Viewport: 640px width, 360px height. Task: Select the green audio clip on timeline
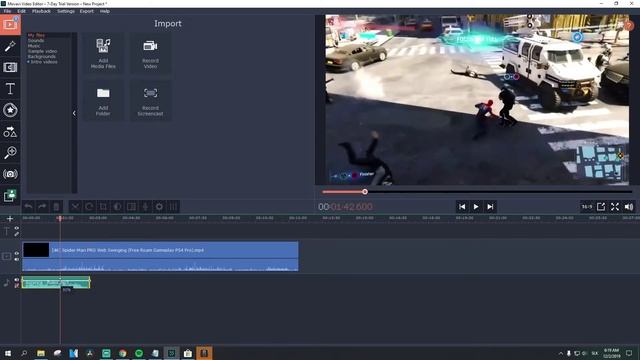coord(56,282)
